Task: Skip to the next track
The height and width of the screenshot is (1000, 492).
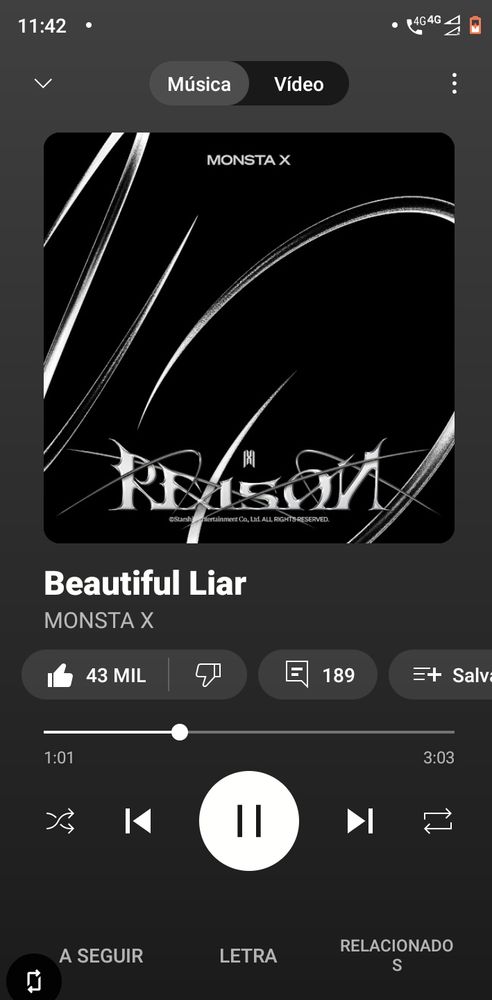Action: pos(359,821)
